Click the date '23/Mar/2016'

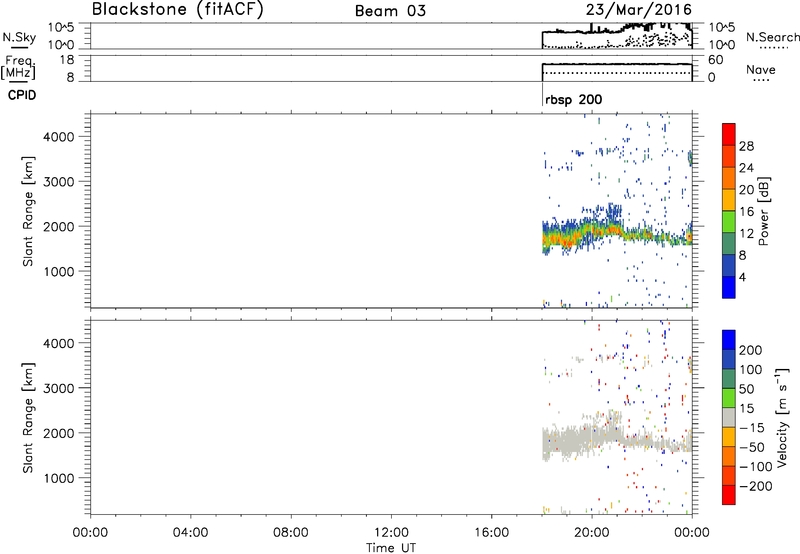coord(638,9)
